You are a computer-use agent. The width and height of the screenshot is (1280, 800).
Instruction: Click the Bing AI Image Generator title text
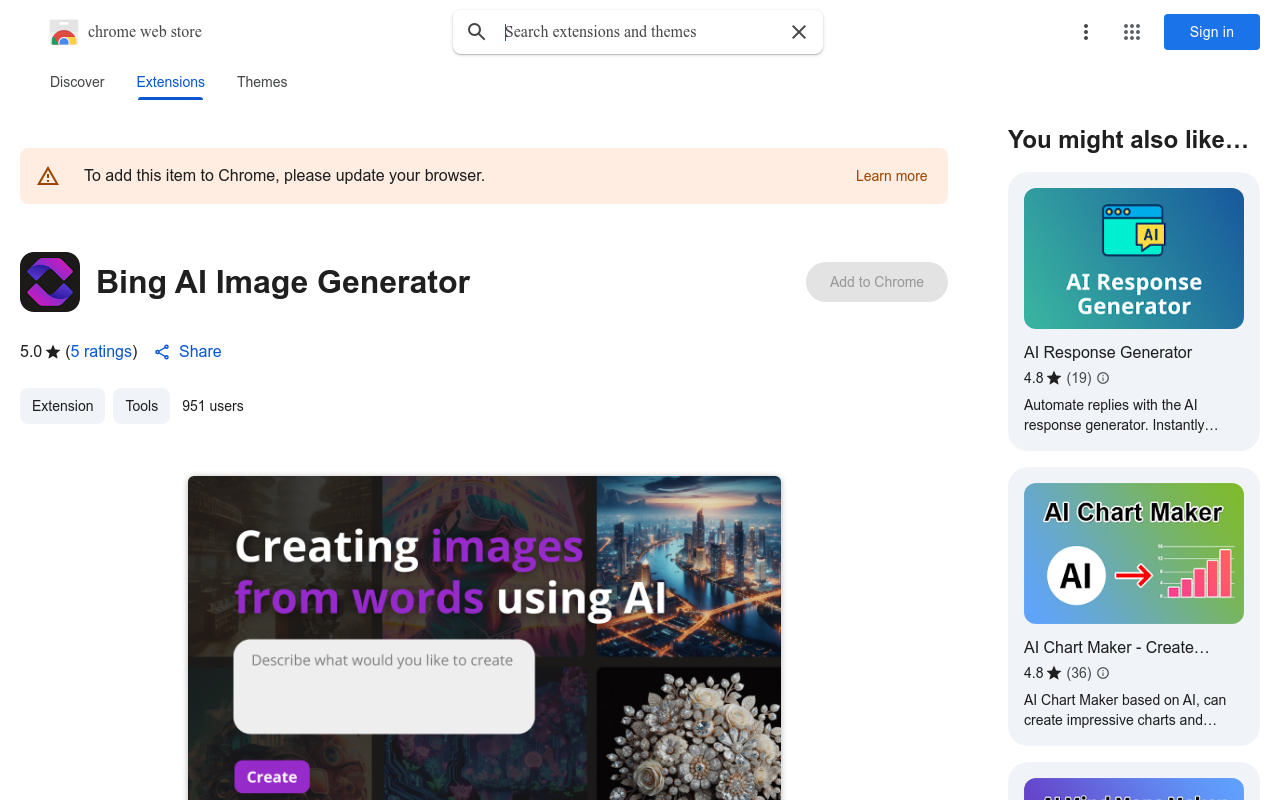click(283, 282)
